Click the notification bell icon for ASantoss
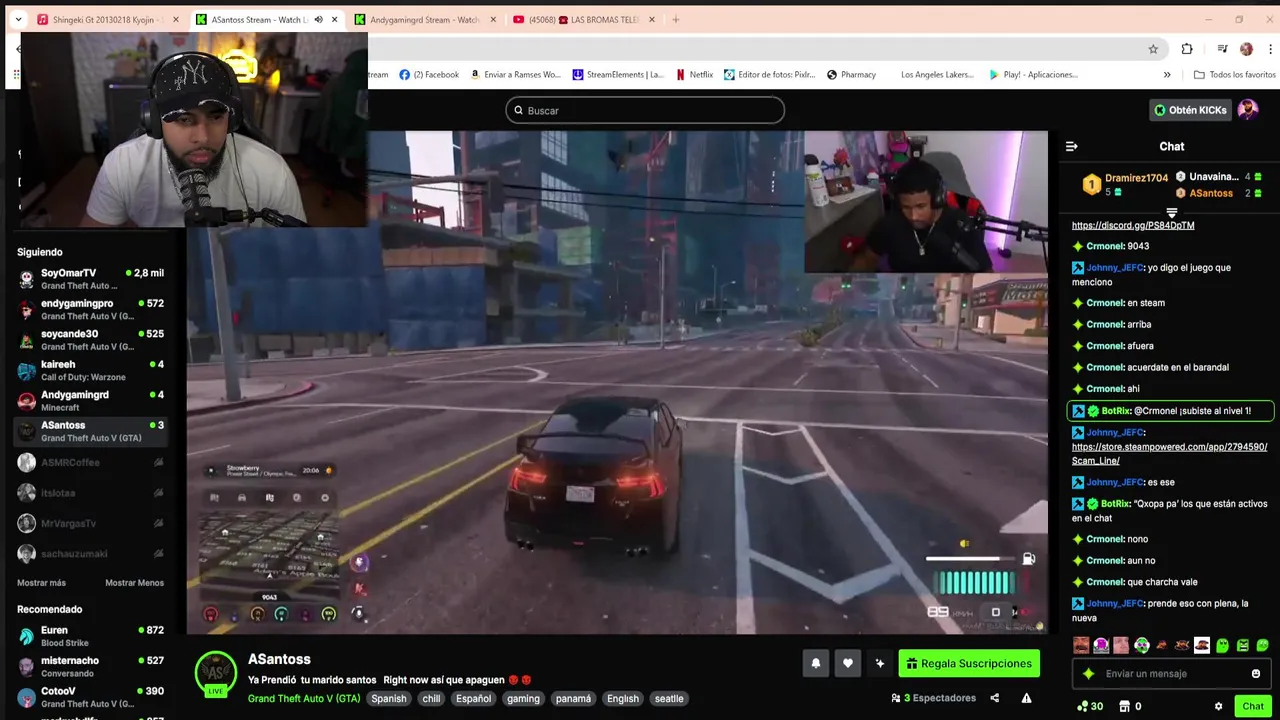The width and height of the screenshot is (1280, 720). (816, 663)
